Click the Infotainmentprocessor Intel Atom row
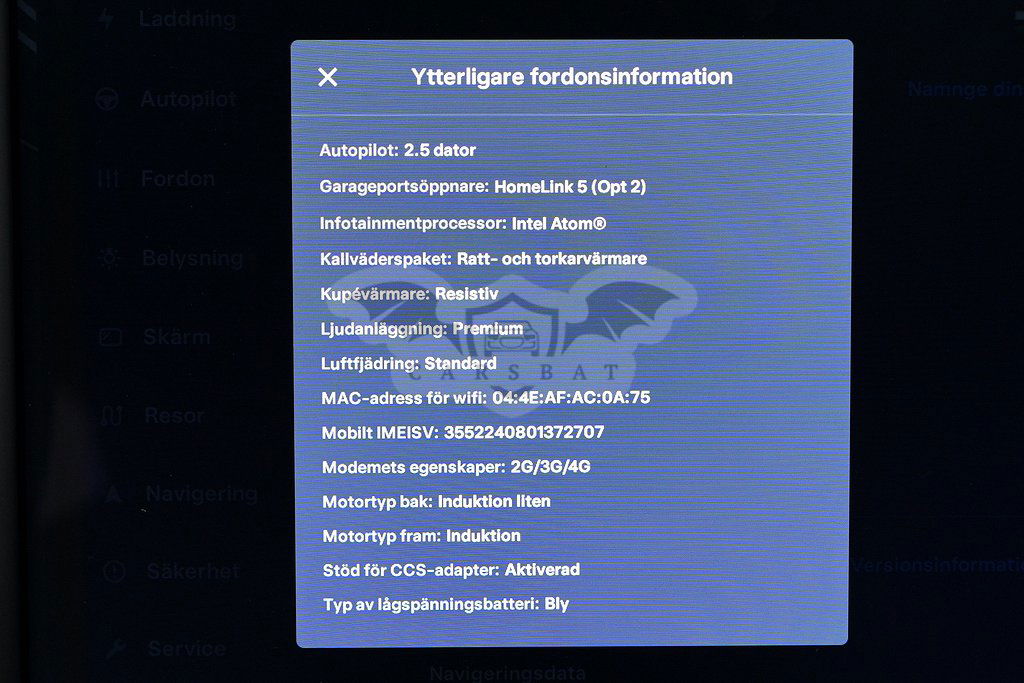 pos(462,223)
